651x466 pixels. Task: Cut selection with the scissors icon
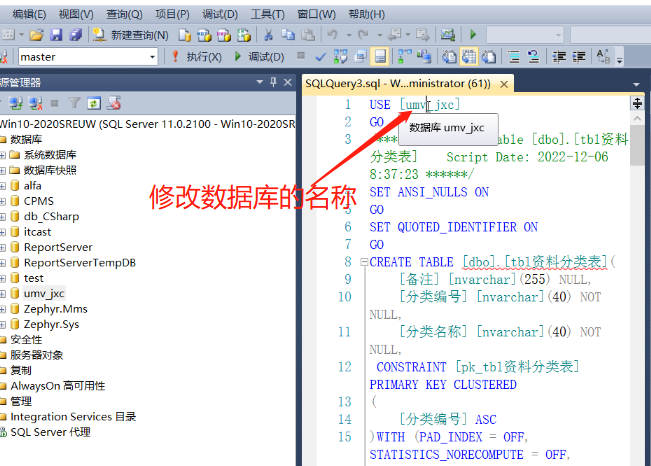269,35
